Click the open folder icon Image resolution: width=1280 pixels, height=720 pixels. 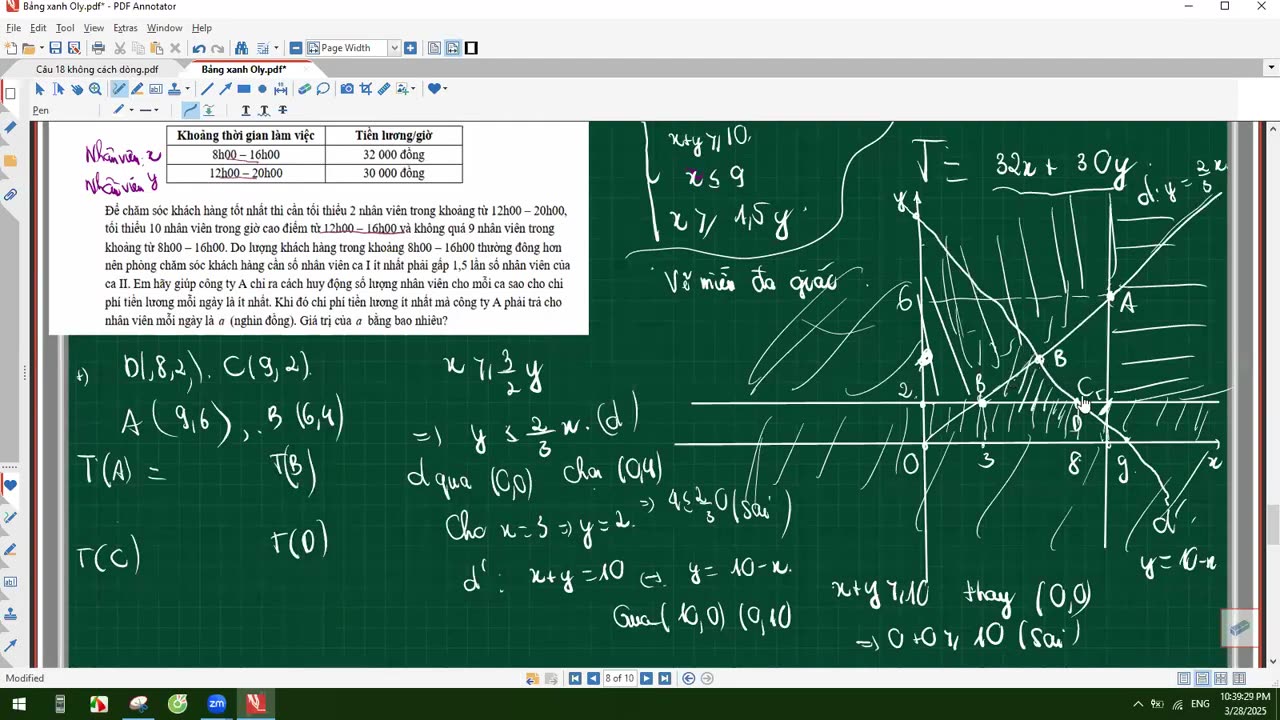pos(28,48)
